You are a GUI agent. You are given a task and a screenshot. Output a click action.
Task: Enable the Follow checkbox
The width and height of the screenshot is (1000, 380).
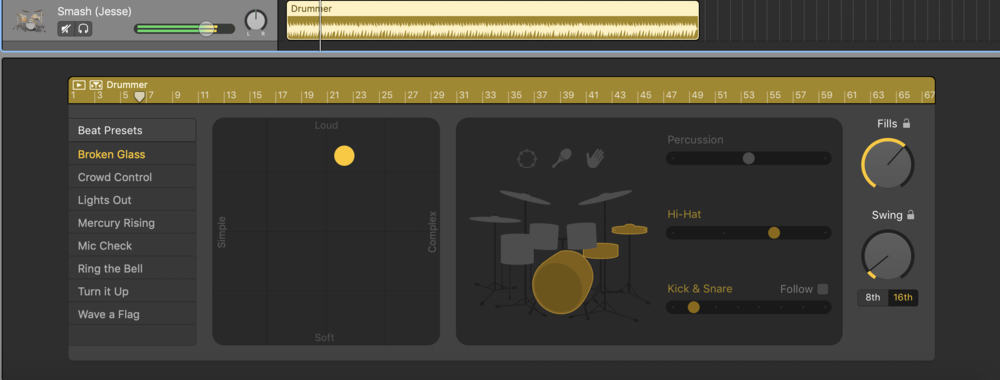point(823,289)
